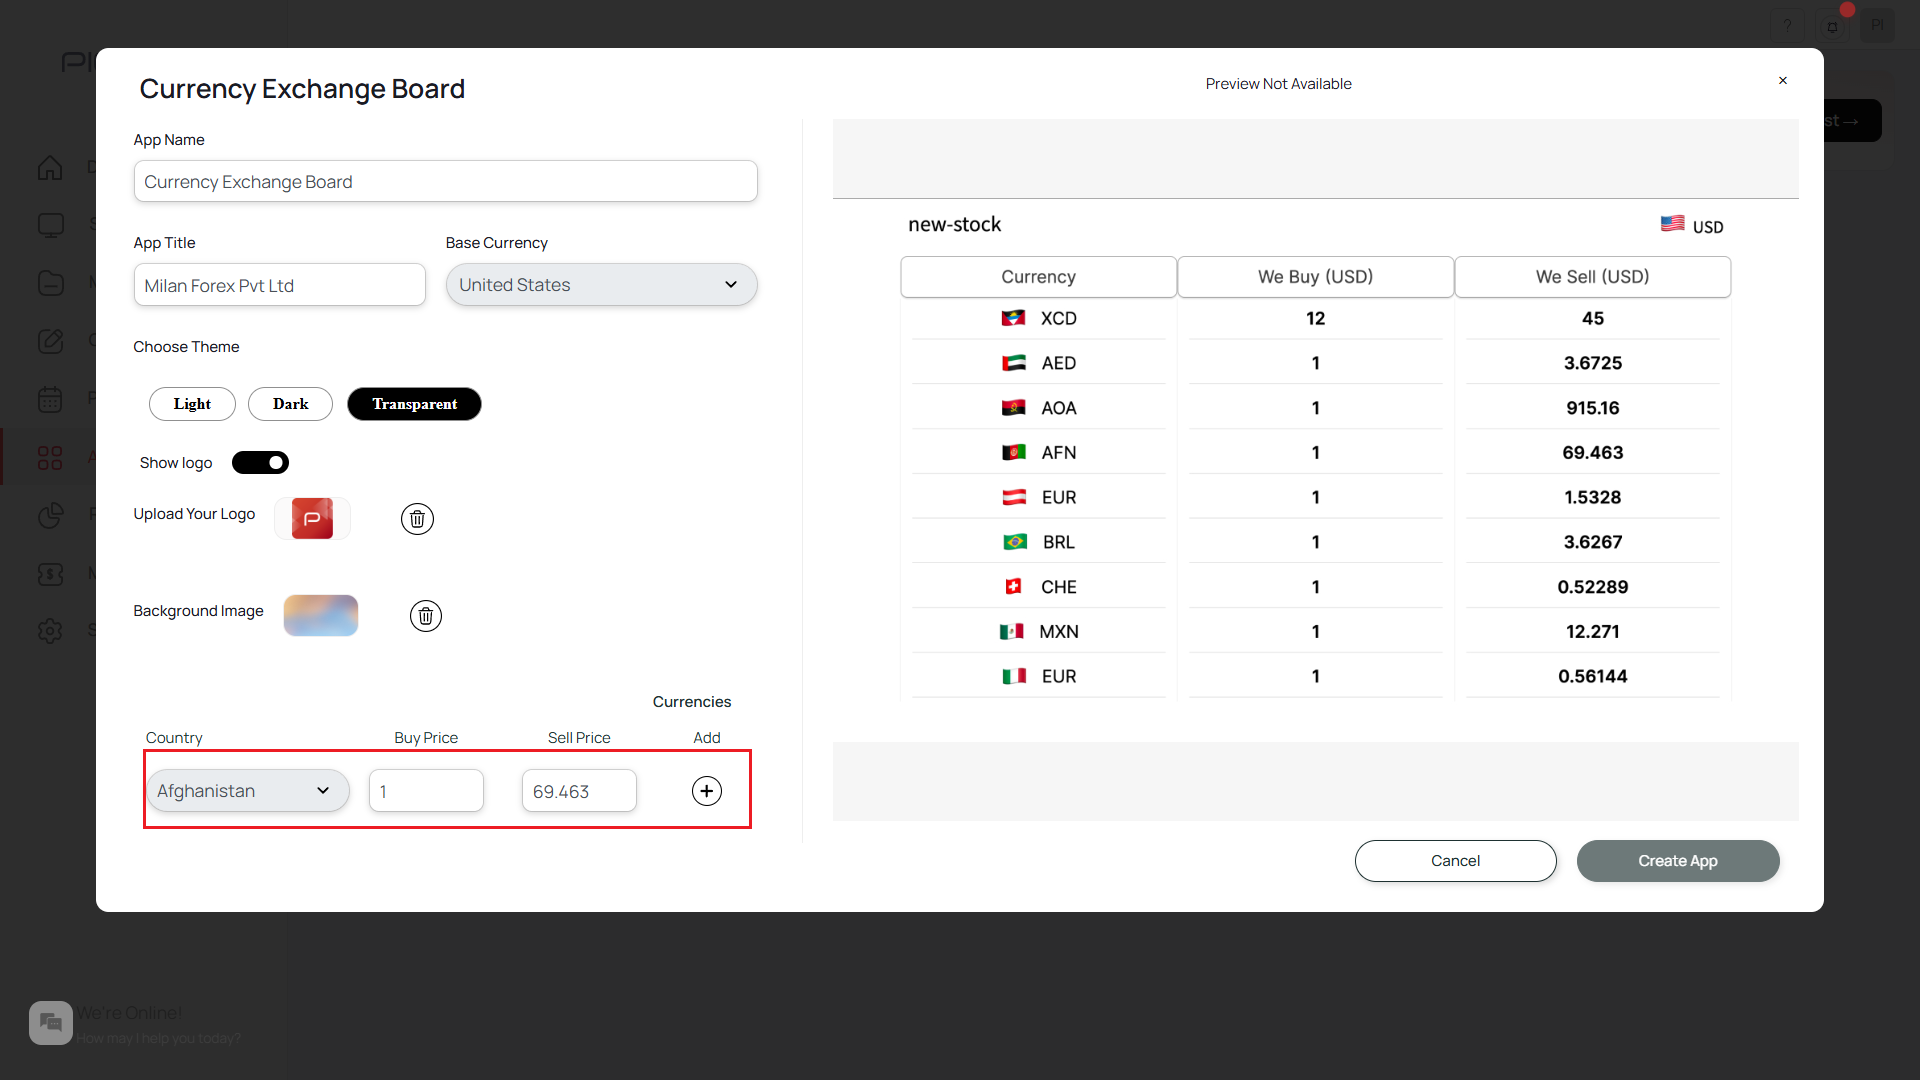Open the Reports pie-chart icon in sidebar
Viewport: 1920px width, 1080px height.
coord(50,516)
